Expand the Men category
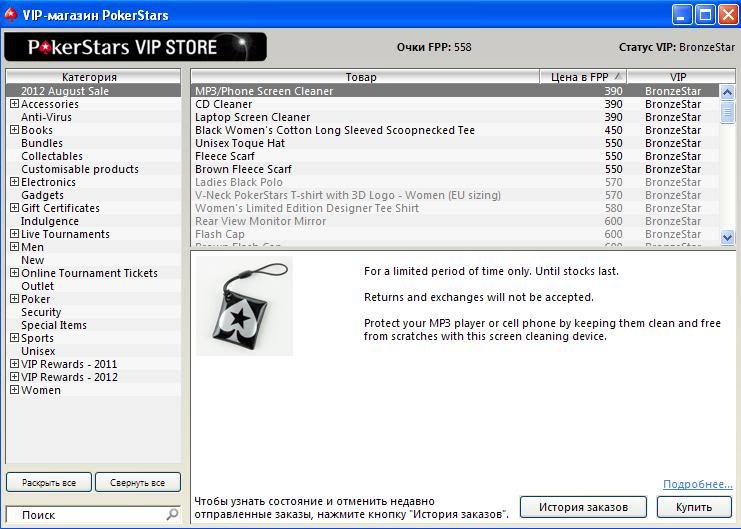 pyautogui.click(x=15, y=246)
